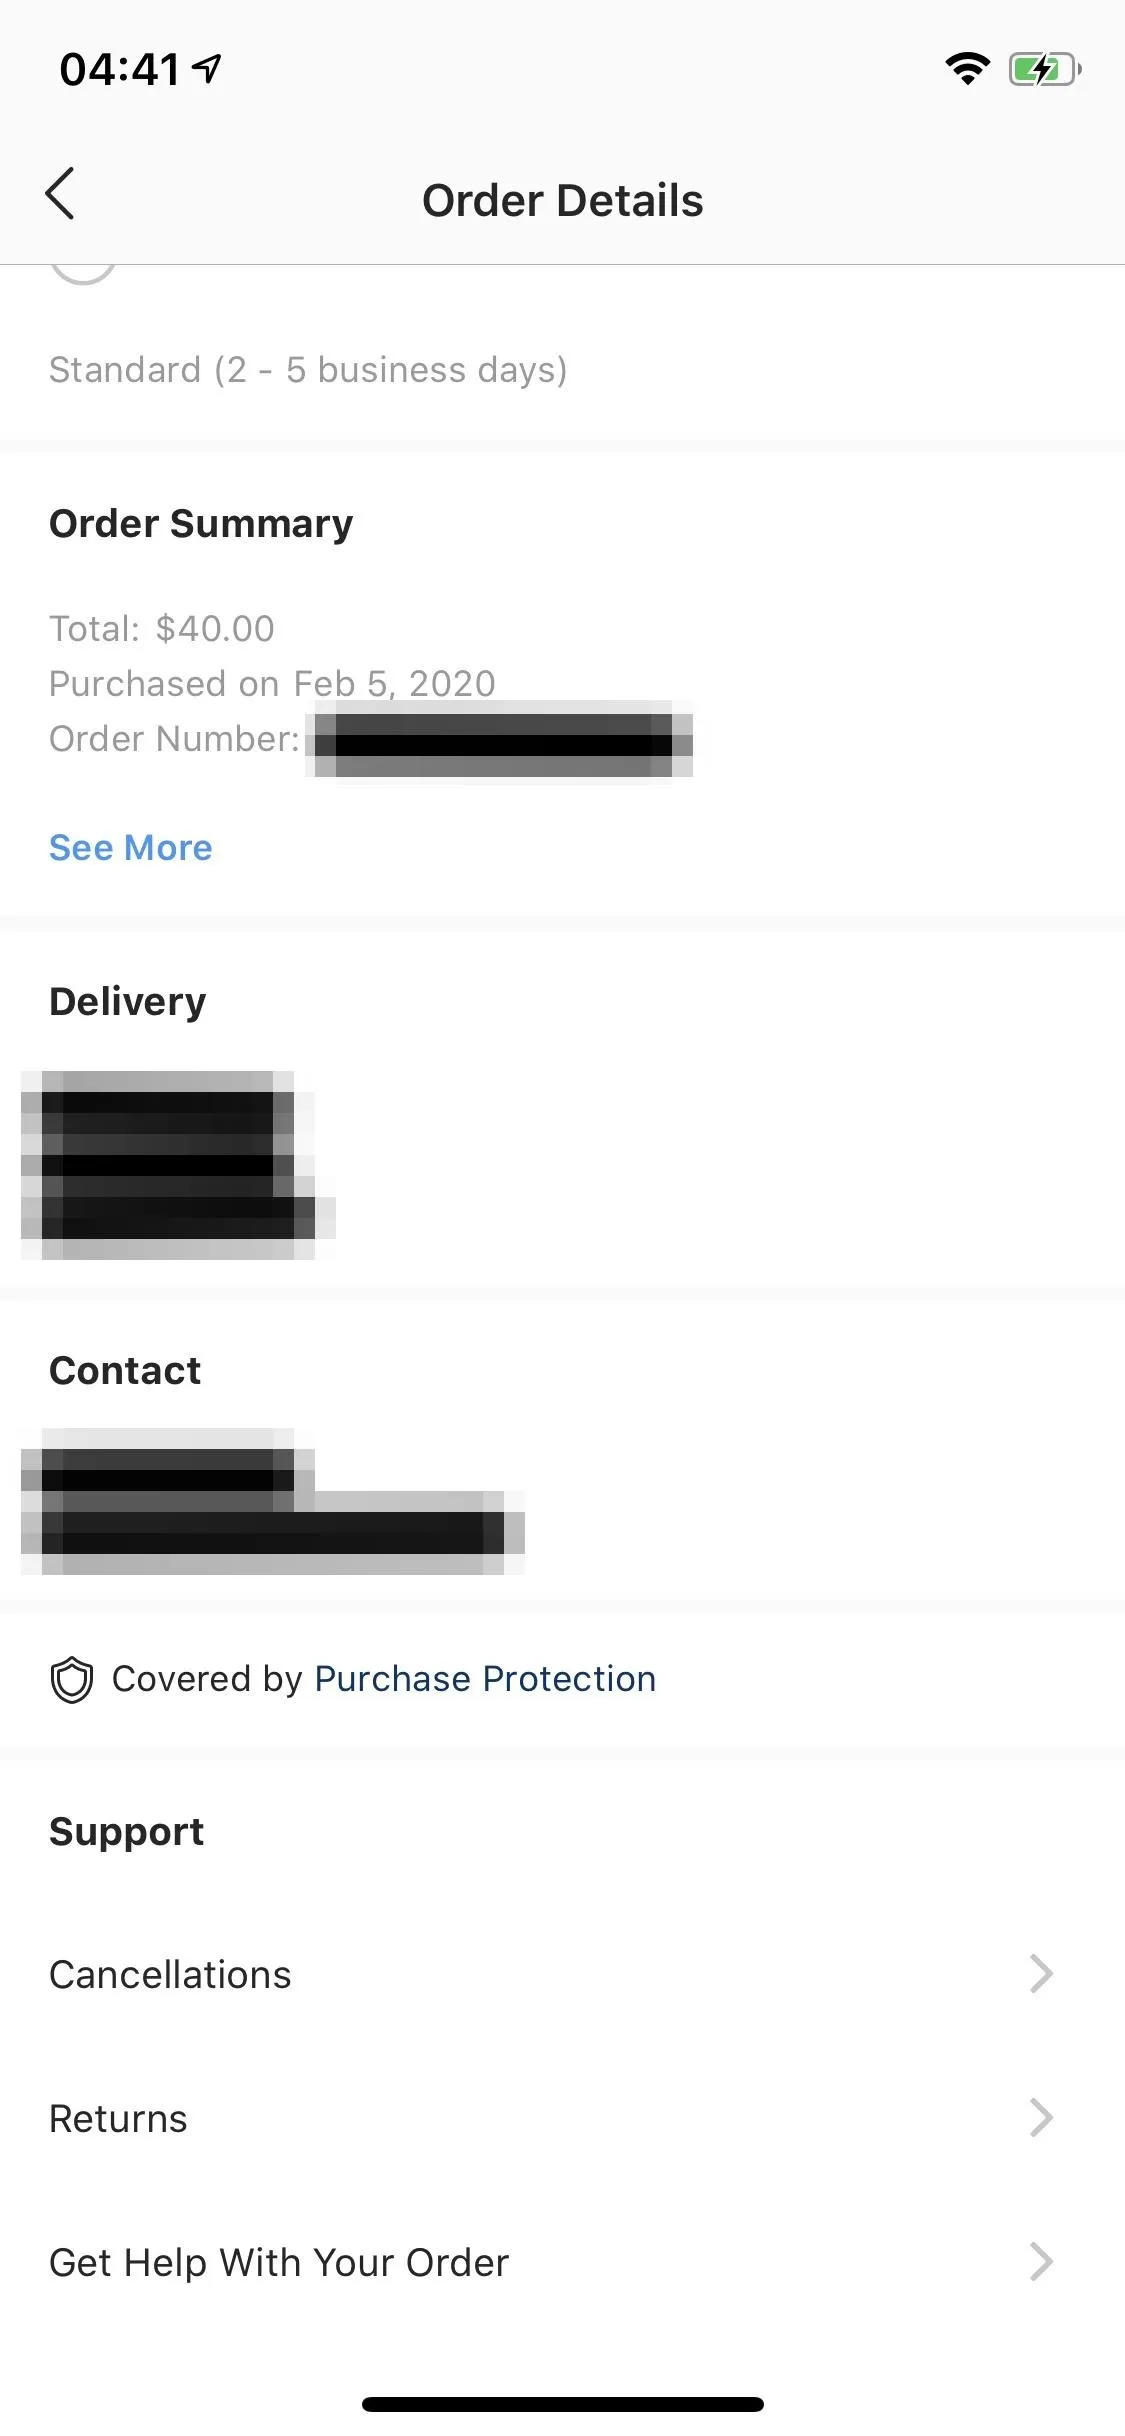Image resolution: width=1125 pixels, height=2436 pixels.
Task: Open Get Help With Your Order chevron
Action: pos(1041,2262)
